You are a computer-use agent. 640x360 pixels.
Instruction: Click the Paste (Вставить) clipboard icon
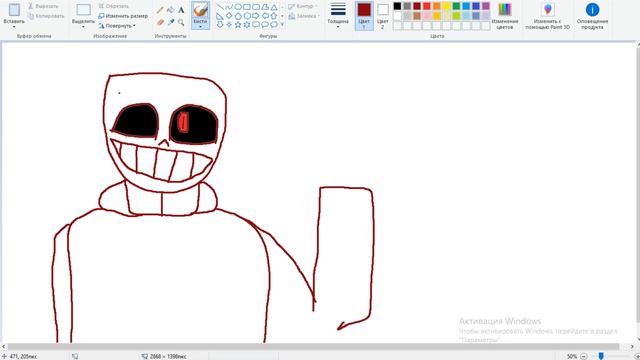[14, 10]
